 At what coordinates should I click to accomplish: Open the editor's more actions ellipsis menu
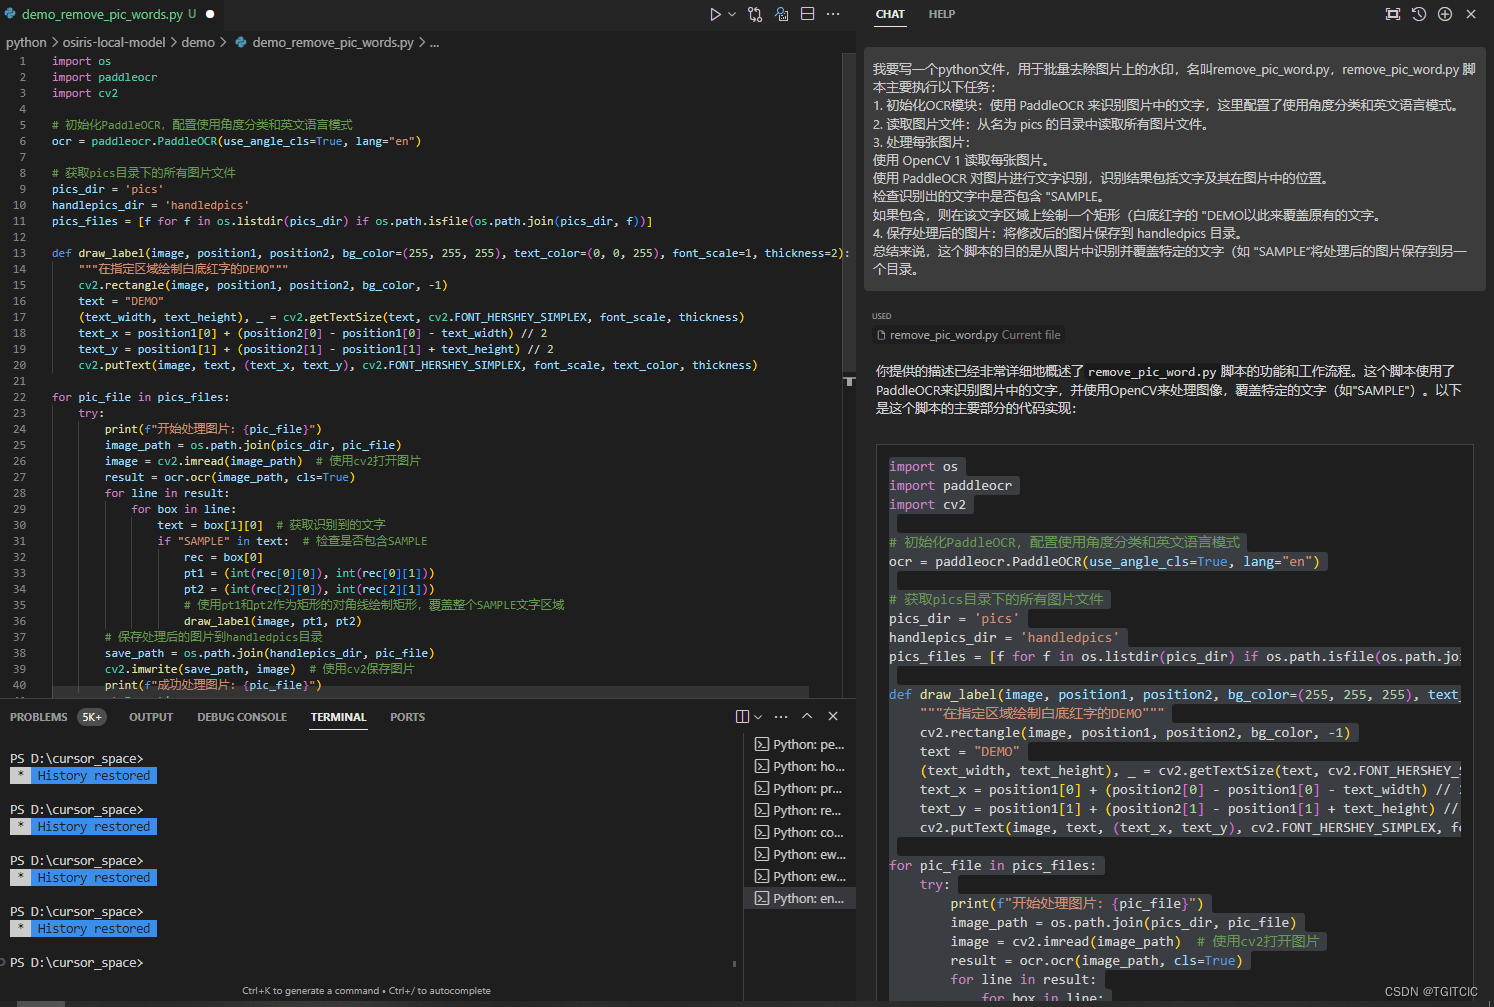833,14
